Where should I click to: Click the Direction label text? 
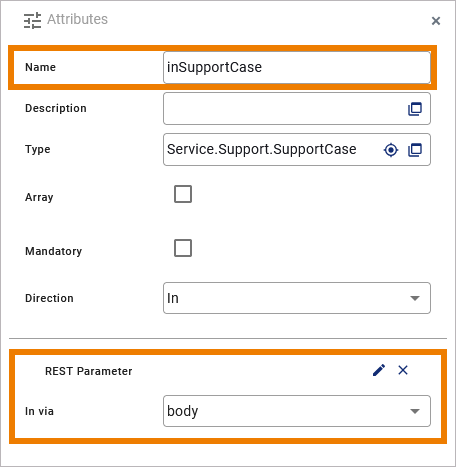click(x=49, y=298)
